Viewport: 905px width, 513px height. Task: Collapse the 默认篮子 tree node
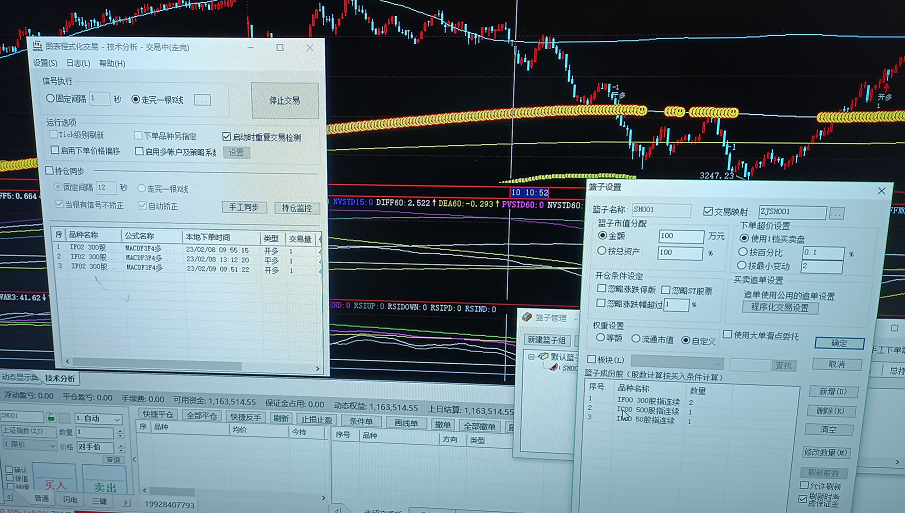531,356
